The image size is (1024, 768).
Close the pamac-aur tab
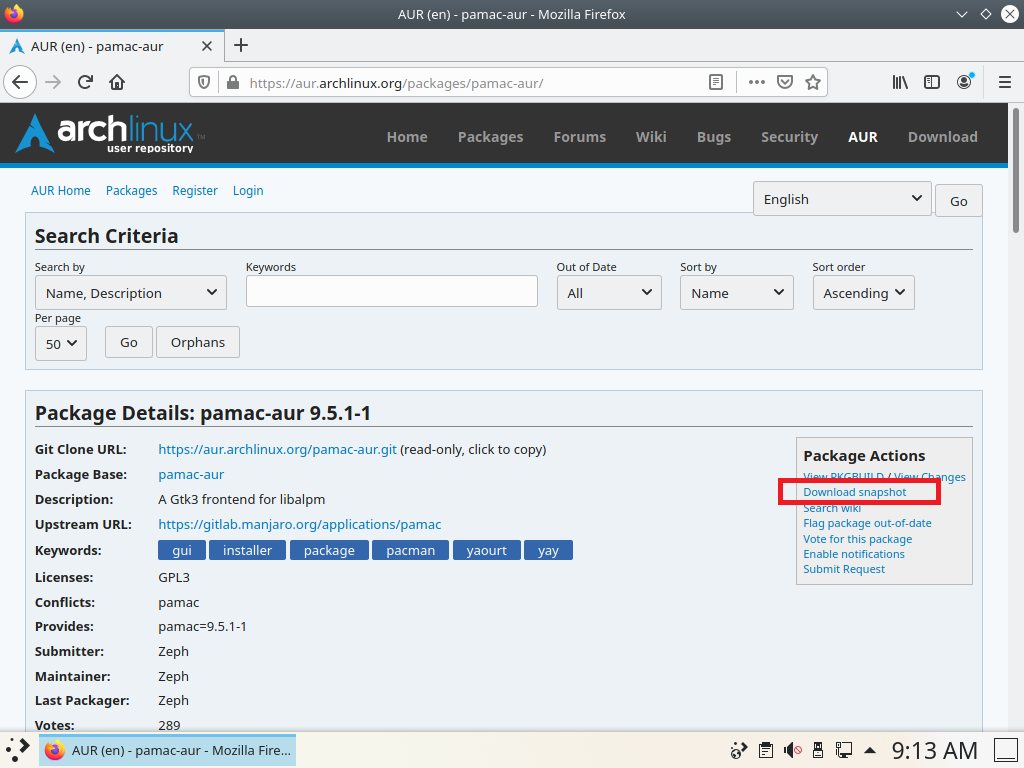click(x=206, y=46)
